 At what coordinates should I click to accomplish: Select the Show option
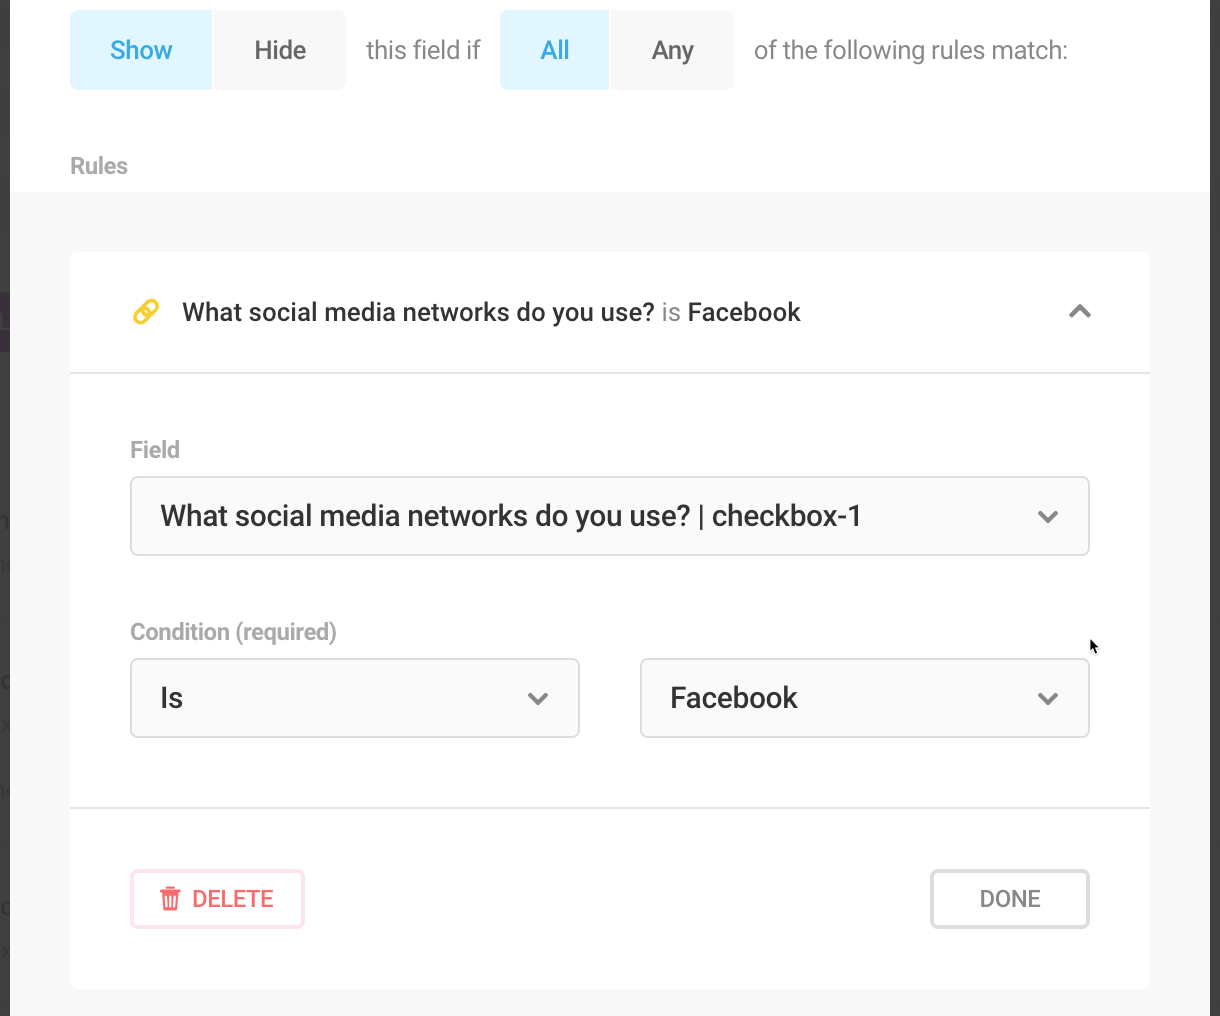click(141, 50)
